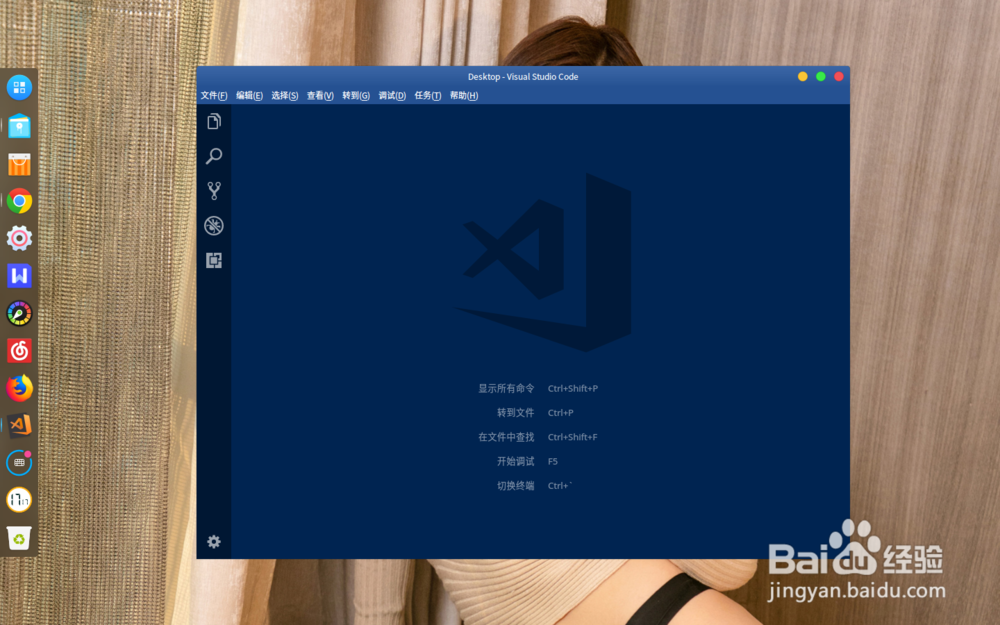Open the 调试(D) menu

tap(392, 96)
